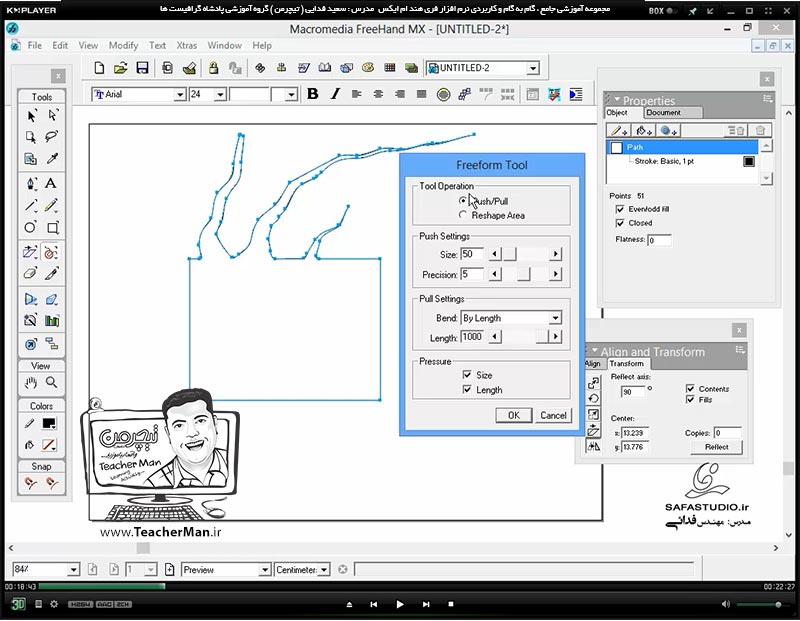Image resolution: width=800 pixels, height=621 pixels.
Task: Switch to the Align tab
Action: pyautogui.click(x=592, y=363)
